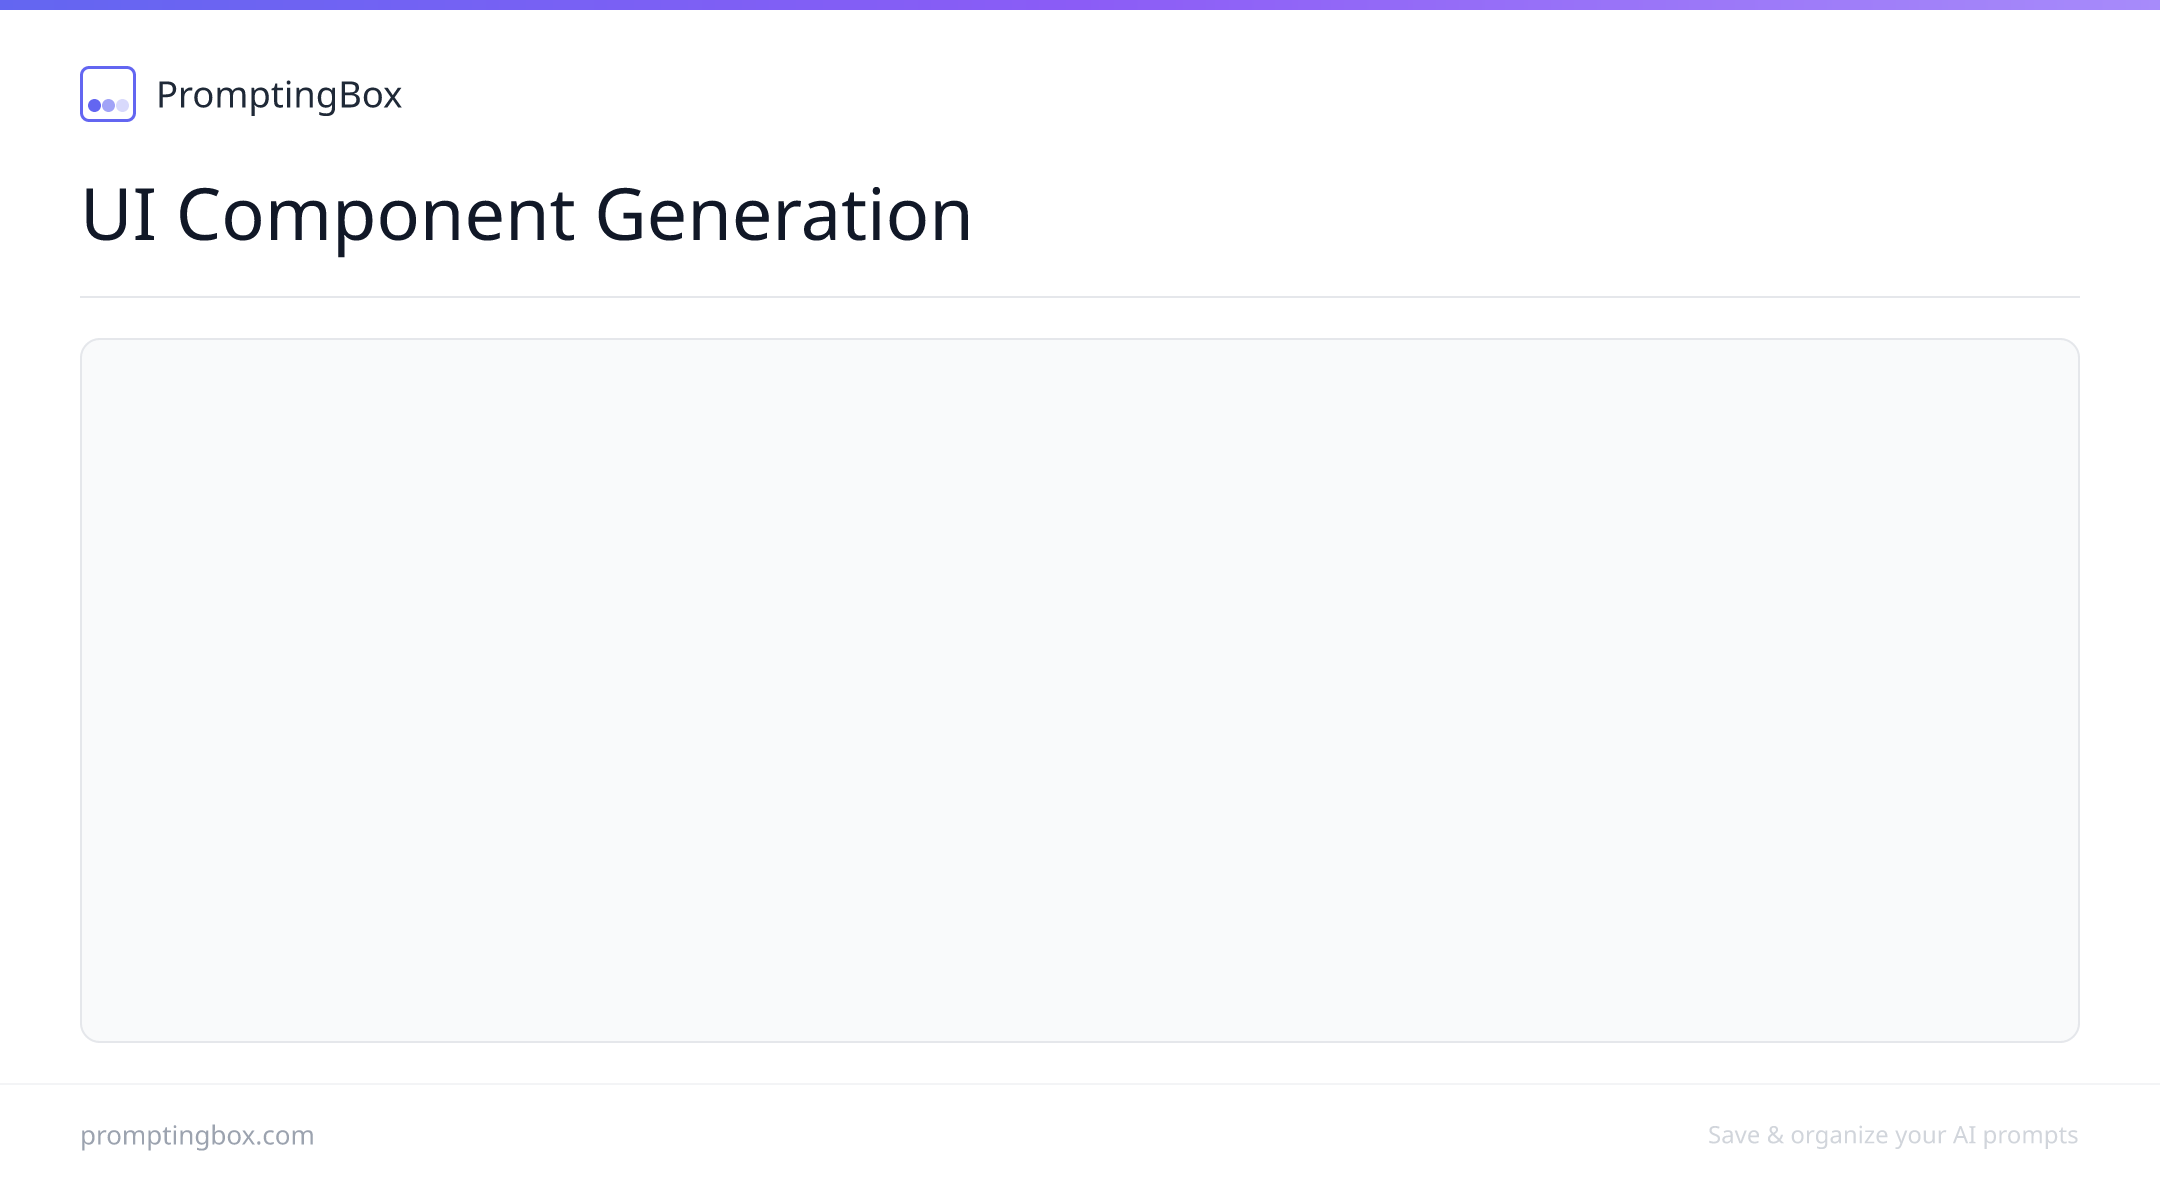The width and height of the screenshot is (2160, 1200).
Task: Click the word Box in PromptingBox header
Action: (371, 95)
